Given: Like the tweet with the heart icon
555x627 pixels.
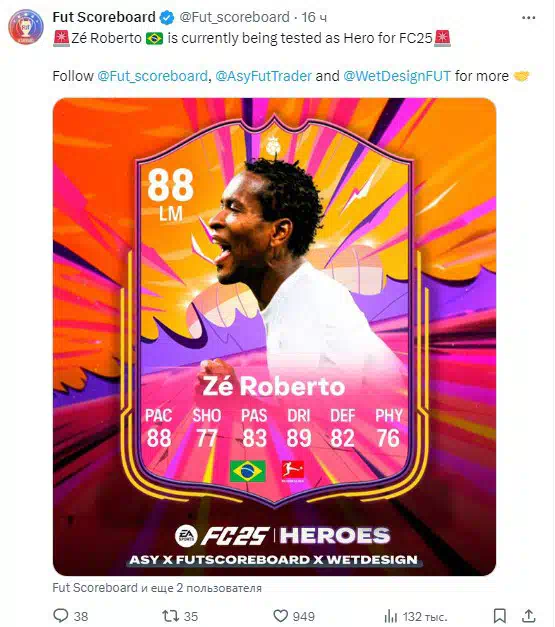Looking at the screenshot, I should pos(280,616).
